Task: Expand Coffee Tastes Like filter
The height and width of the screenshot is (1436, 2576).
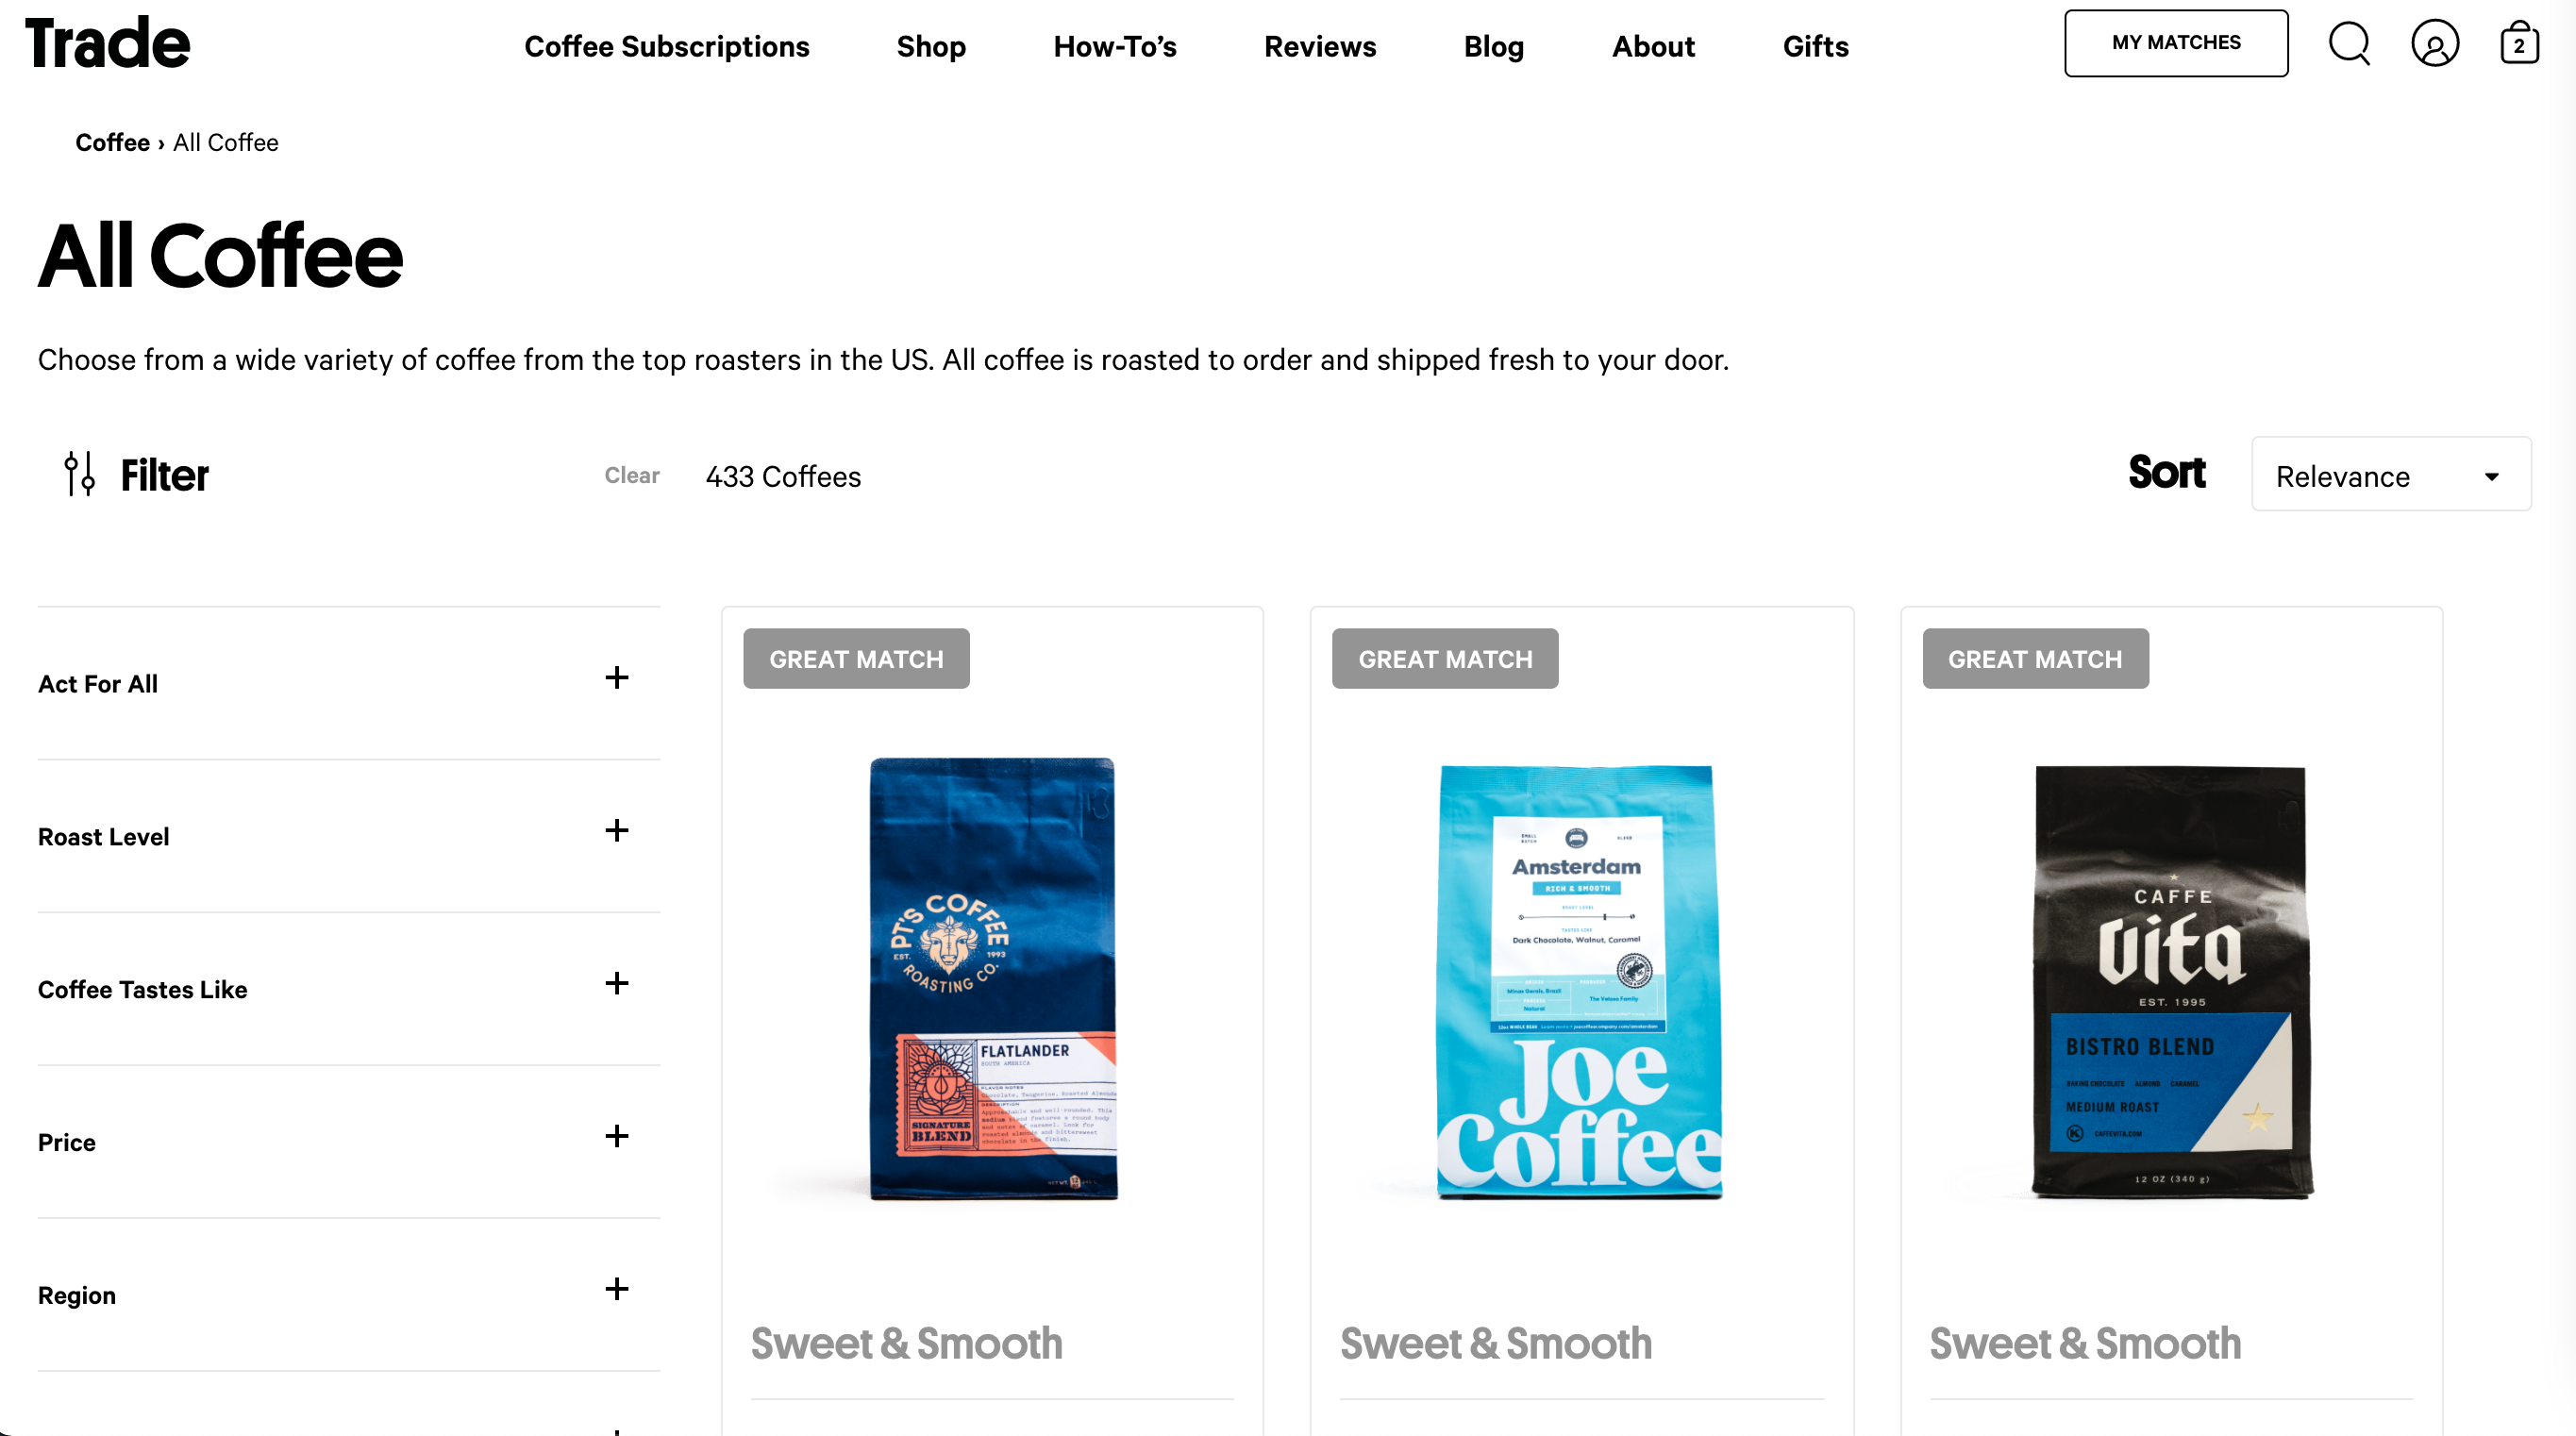Action: pyautogui.click(x=348, y=988)
